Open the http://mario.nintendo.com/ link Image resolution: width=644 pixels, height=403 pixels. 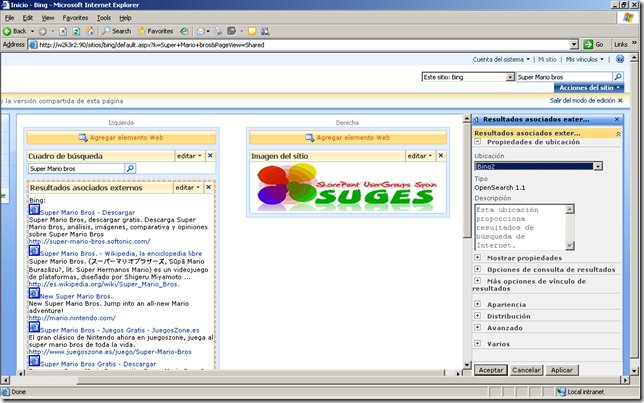[x=72, y=318]
